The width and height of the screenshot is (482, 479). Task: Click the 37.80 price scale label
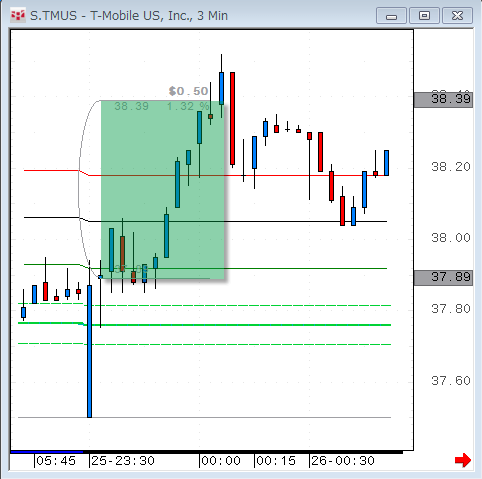click(x=451, y=309)
